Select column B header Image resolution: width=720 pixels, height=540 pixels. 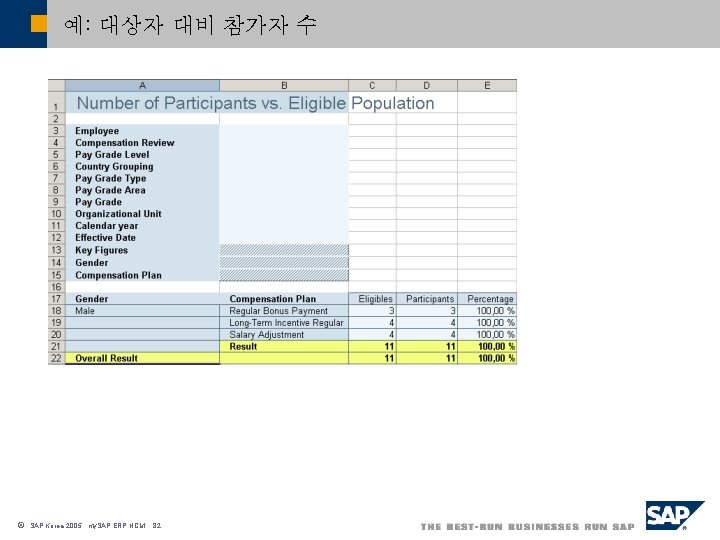point(284,85)
